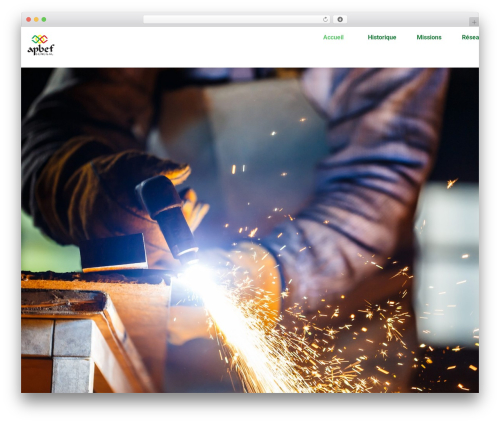Add a new tab with plus button

pyautogui.click(x=474, y=22)
